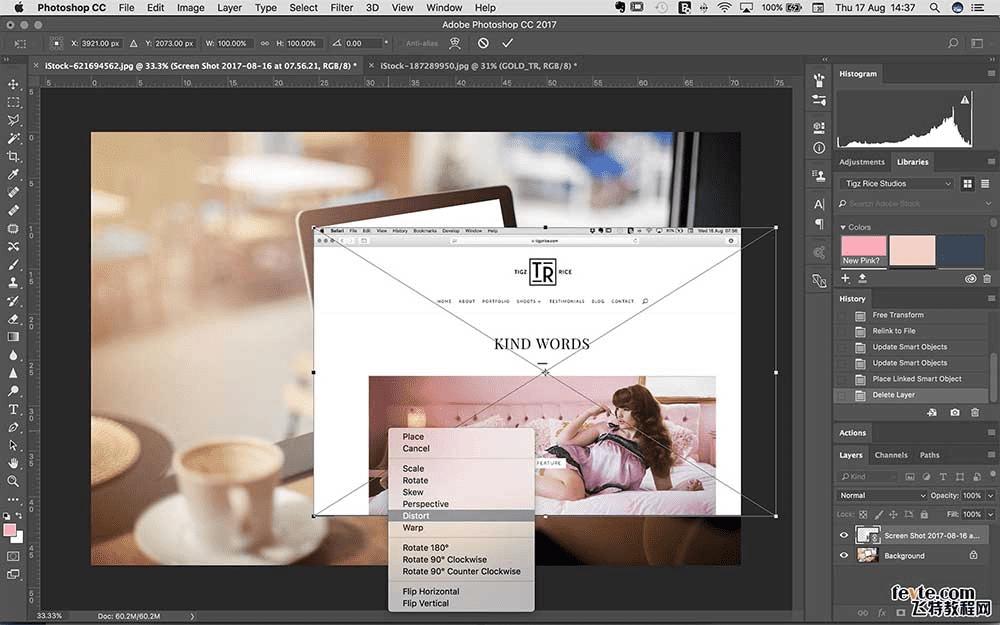
Task: Choose Distort from the context menu
Action: click(416, 516)
